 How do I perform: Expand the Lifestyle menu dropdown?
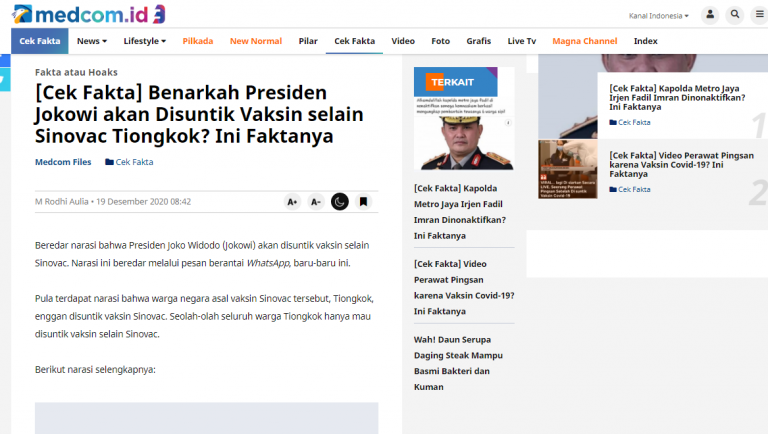point(144,41)
